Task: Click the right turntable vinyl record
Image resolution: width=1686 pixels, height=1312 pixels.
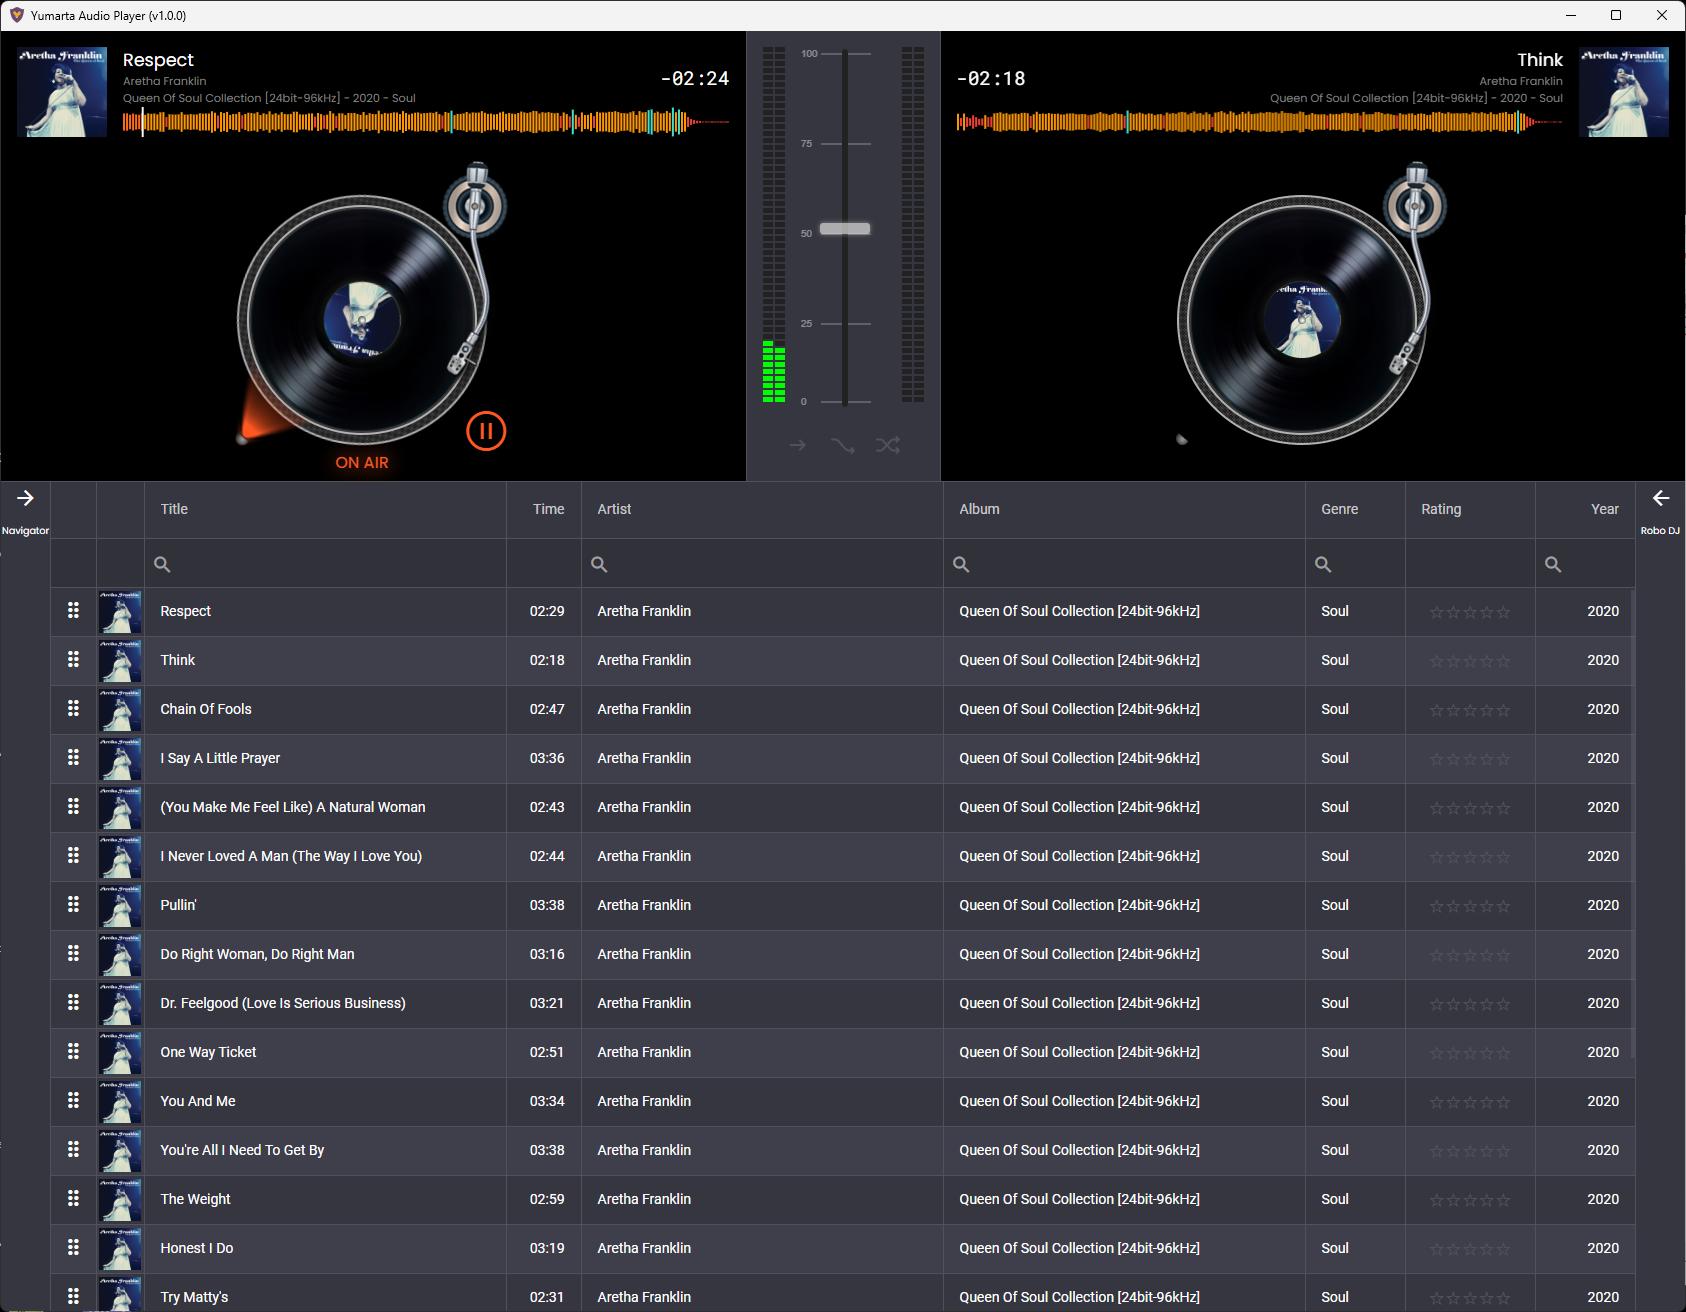Action: [1302, 320]
